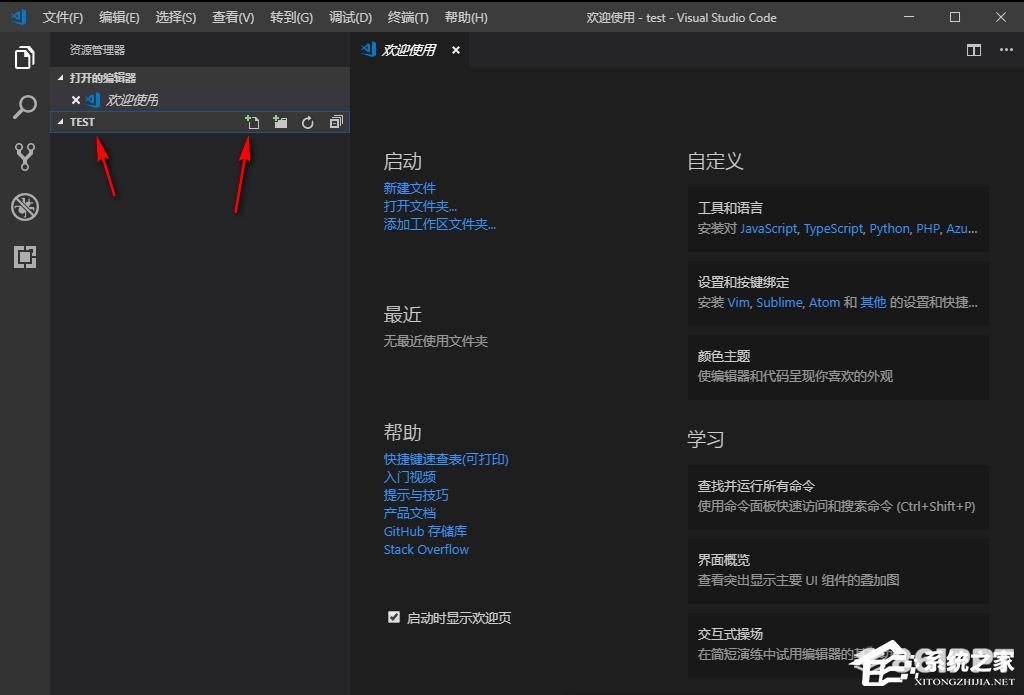Collapse all folders in TEST explorer

336,122
